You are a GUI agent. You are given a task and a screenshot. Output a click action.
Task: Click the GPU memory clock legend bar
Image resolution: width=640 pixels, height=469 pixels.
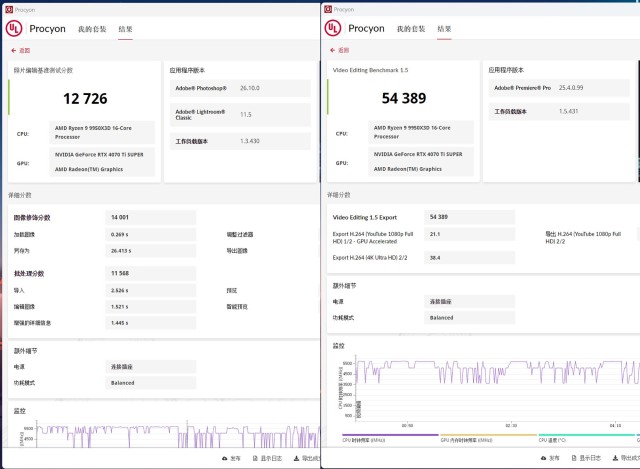point(488,435)
